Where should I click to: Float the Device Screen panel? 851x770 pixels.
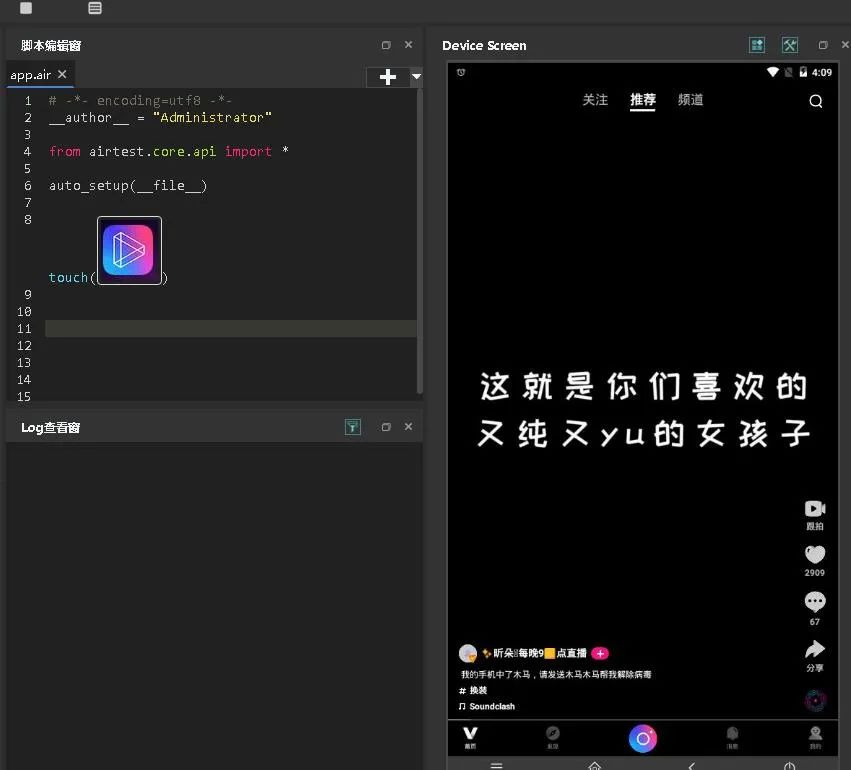[x=823, y=45]
